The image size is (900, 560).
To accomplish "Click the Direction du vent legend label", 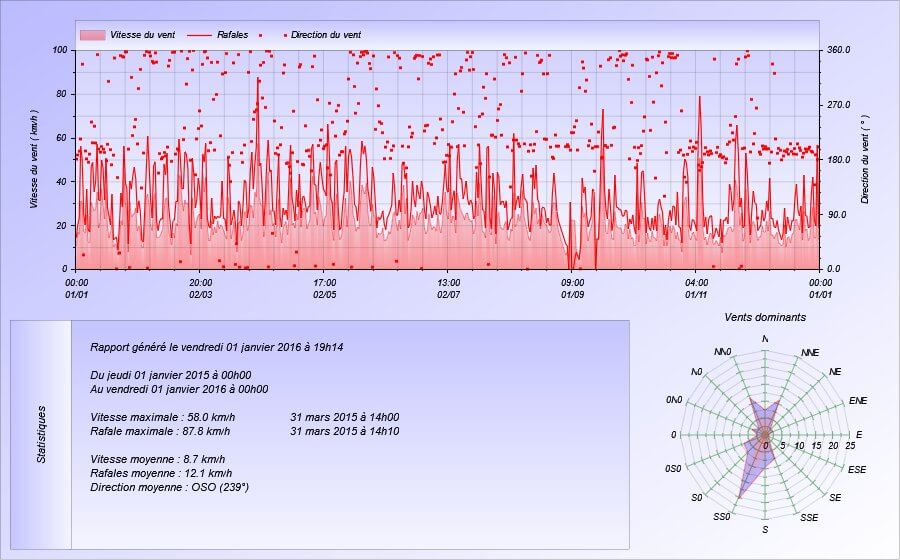I will click(x=326, y=35).
